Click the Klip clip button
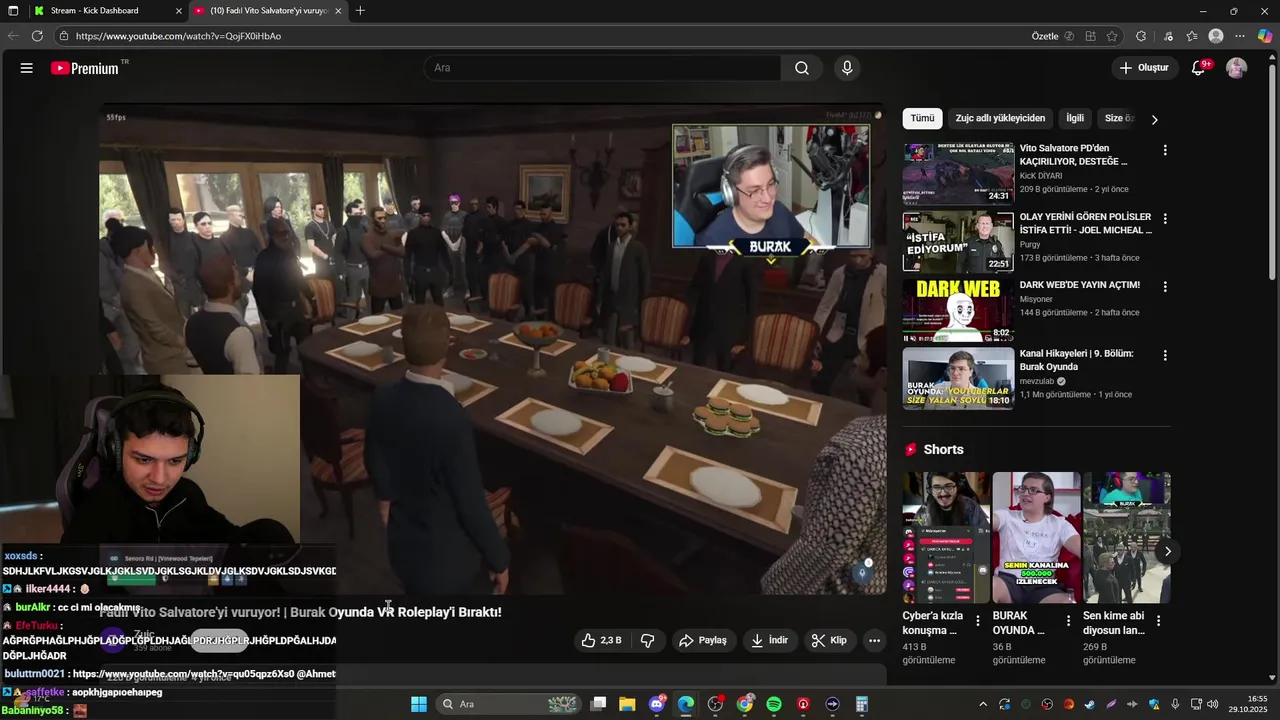The height and width of the screenshot is (720, 1280). click(x=829, y=640)
